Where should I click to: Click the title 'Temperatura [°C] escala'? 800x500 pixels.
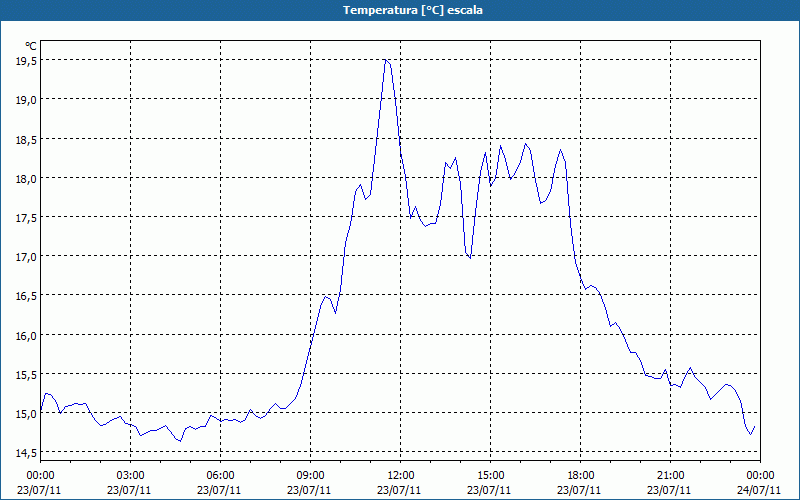(x=413, y=10)
